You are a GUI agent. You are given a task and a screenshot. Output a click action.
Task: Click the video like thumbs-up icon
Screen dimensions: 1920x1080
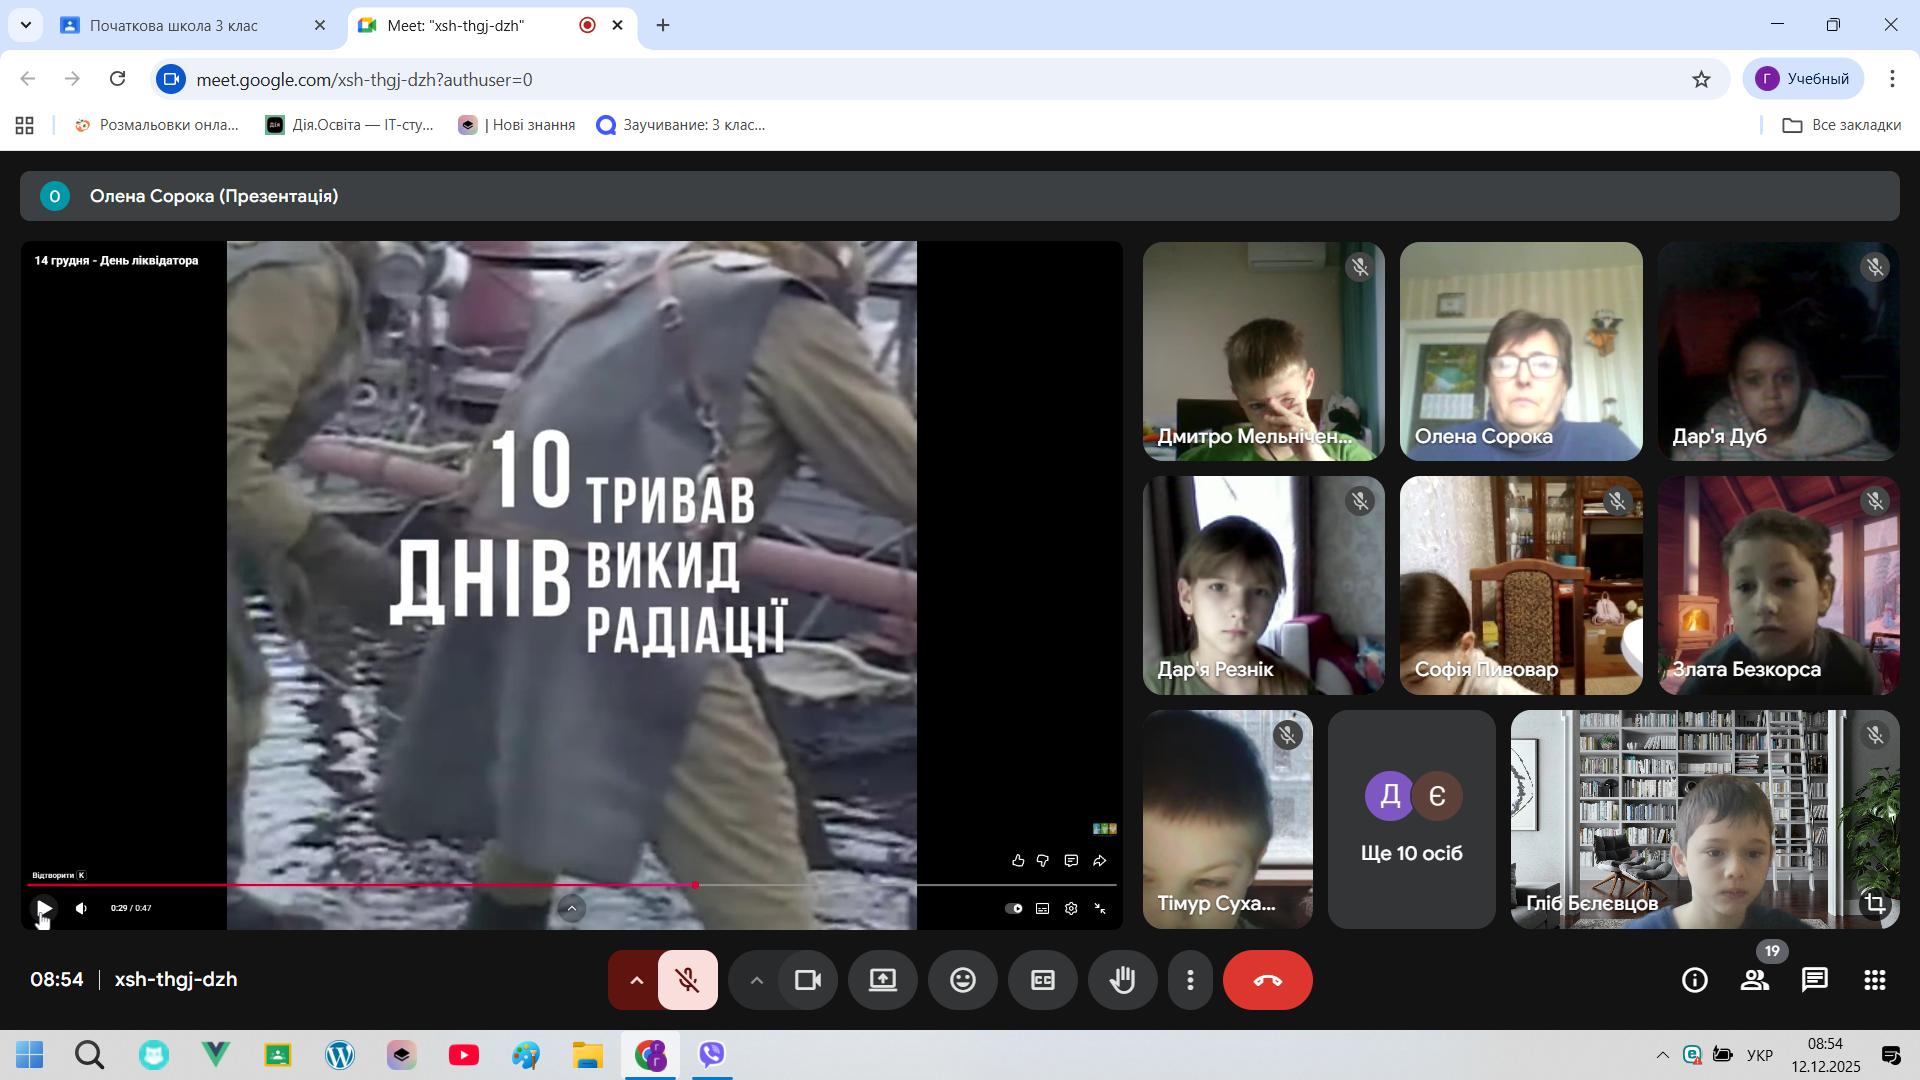coord(1018,861)
